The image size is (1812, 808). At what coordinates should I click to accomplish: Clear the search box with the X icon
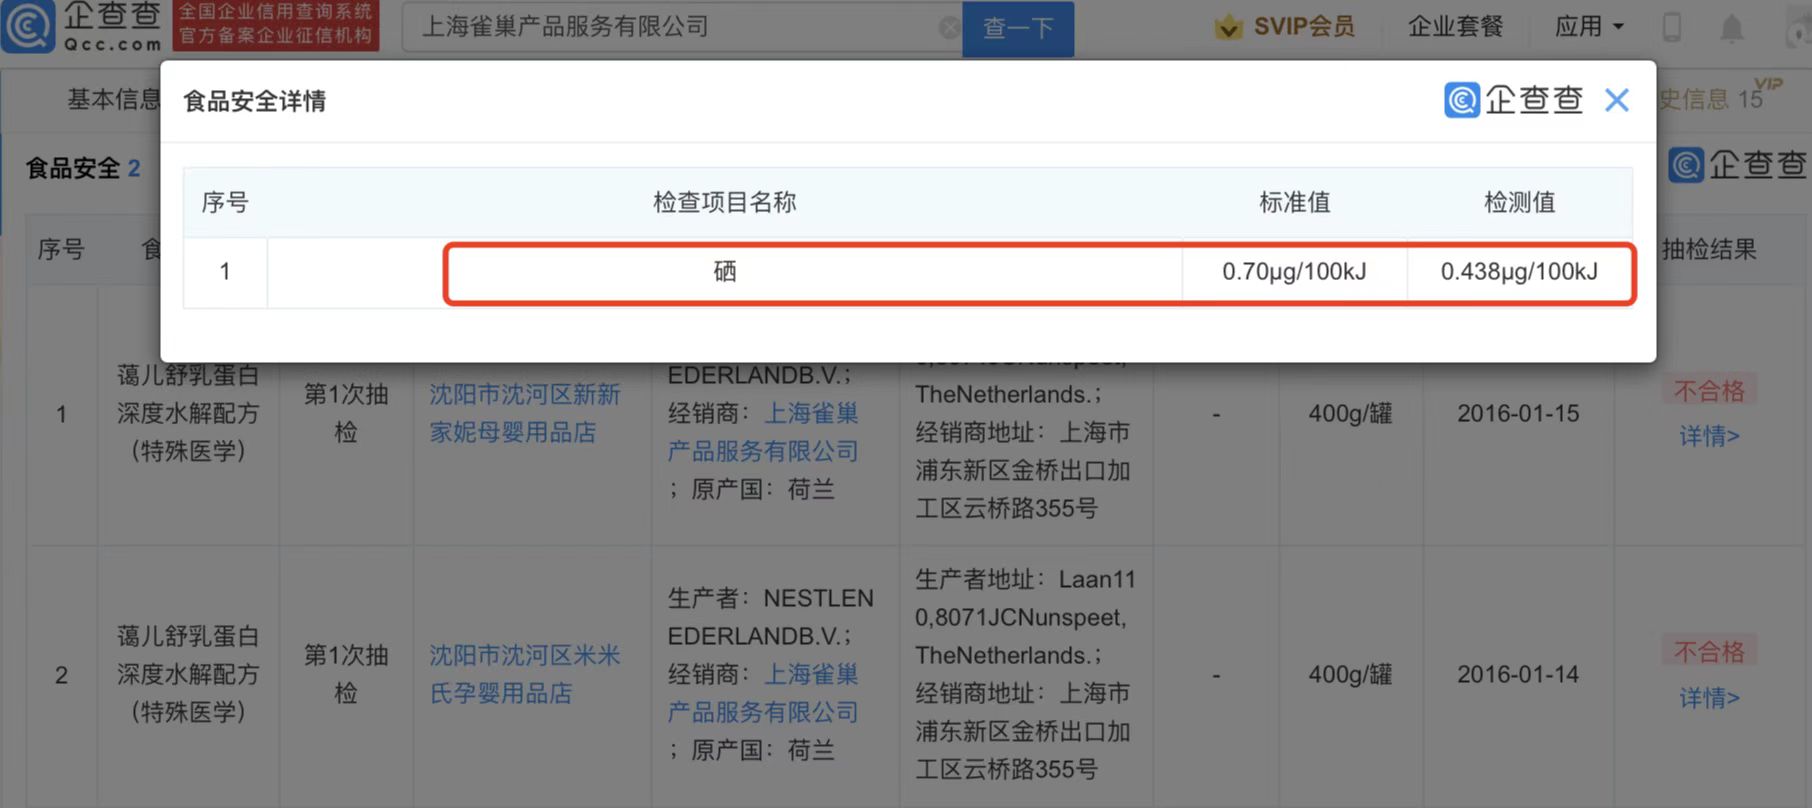[949, 27]
